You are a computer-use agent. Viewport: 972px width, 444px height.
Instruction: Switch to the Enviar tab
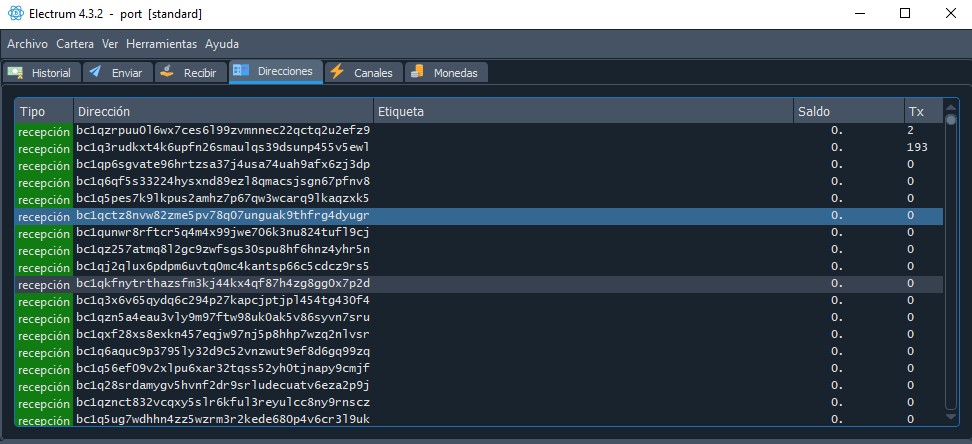tap(117, 73)
